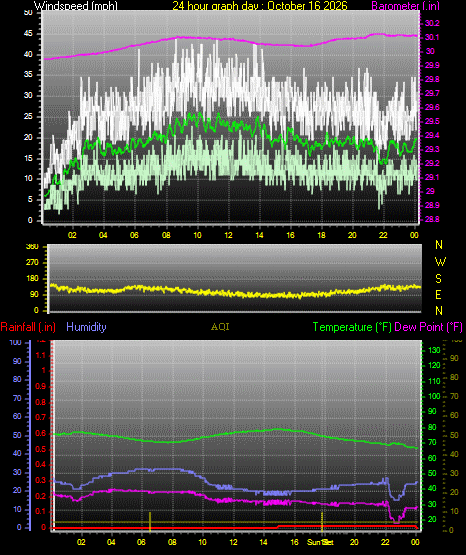Click the S compass direction label
The height and width of the screenshot is (555, 466).
point(439,279)
